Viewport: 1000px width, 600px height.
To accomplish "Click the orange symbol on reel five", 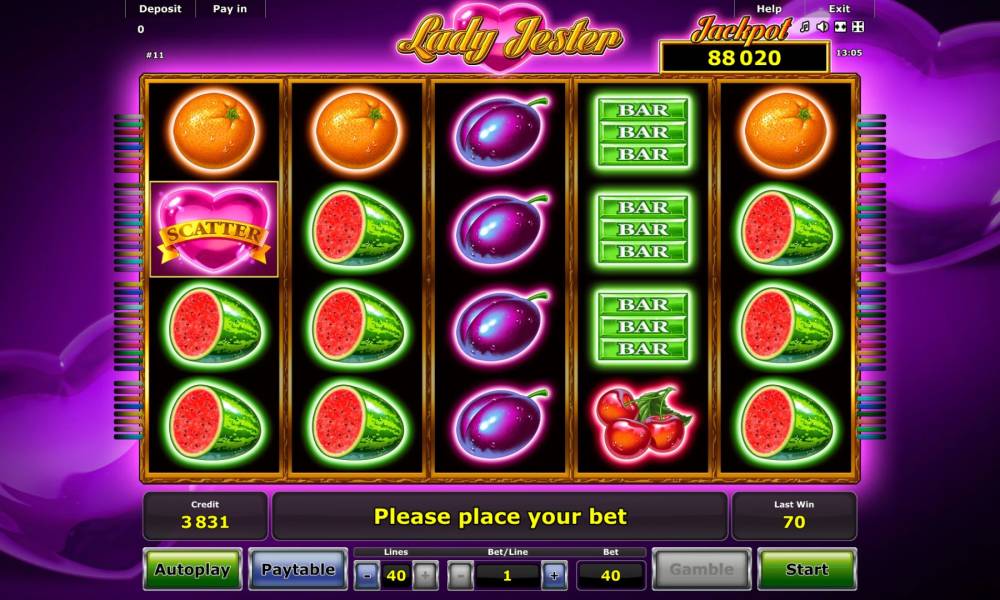I will [786, 132].
